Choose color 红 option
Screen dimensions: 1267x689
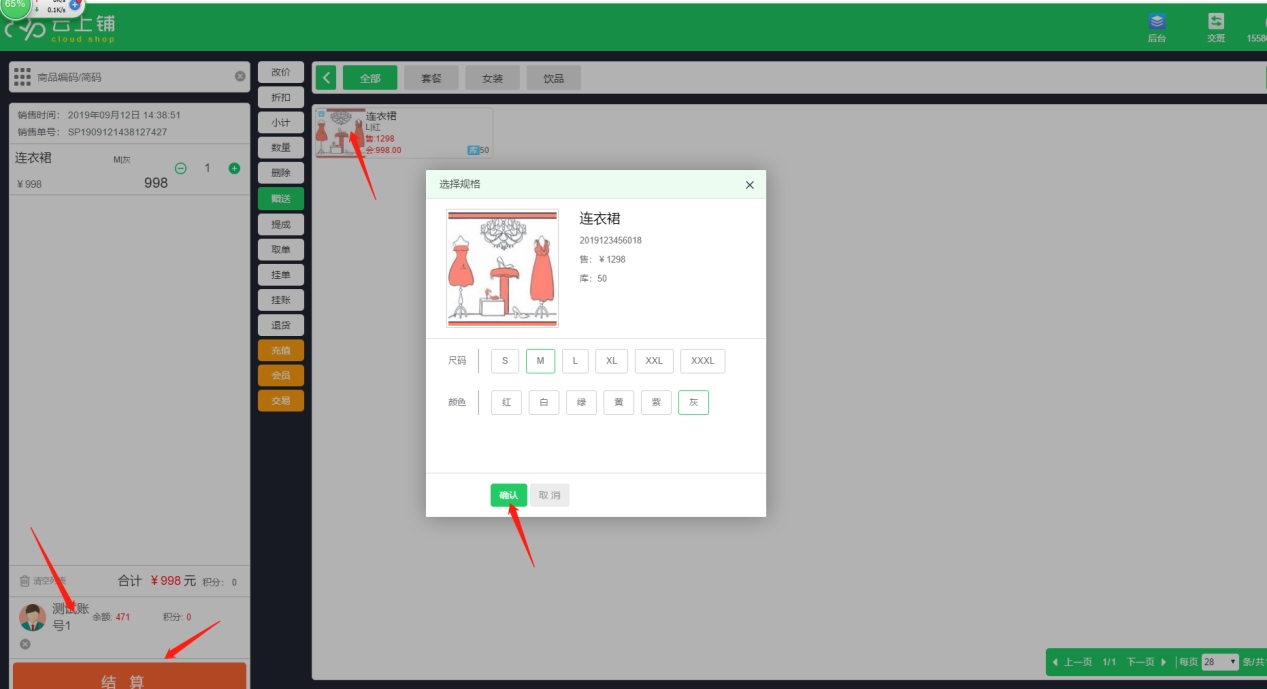click(x=506, y=402)
